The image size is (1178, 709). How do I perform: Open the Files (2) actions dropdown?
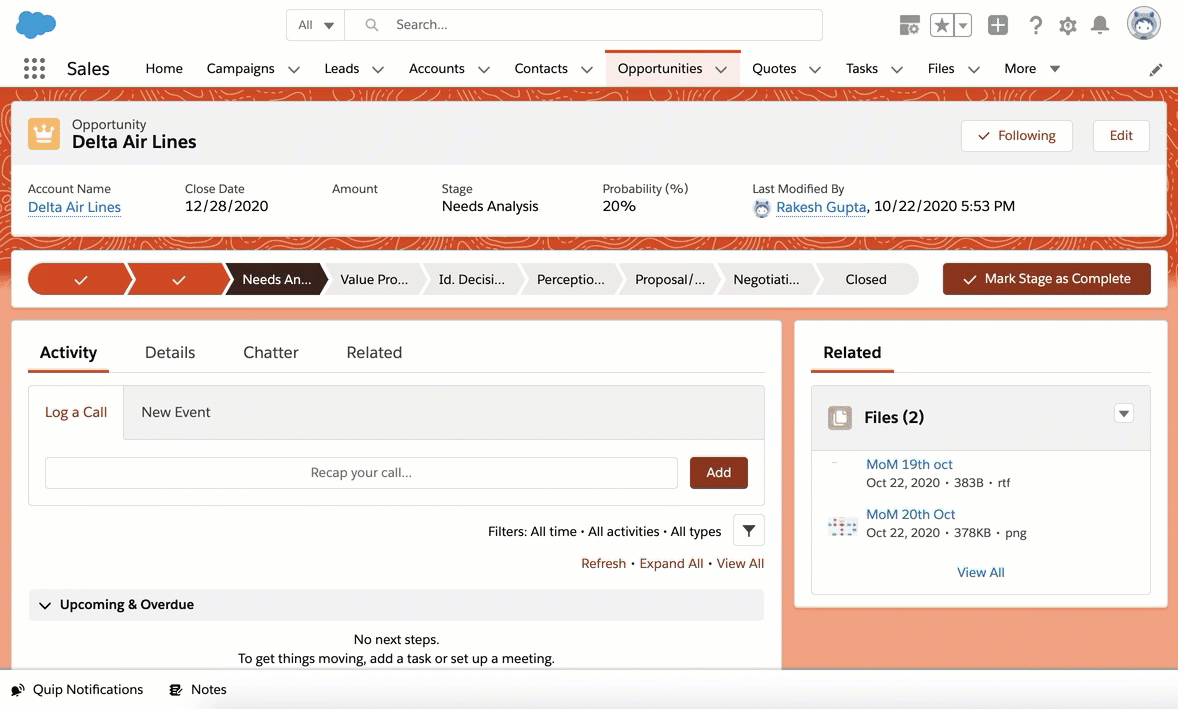coord(1123,414)
